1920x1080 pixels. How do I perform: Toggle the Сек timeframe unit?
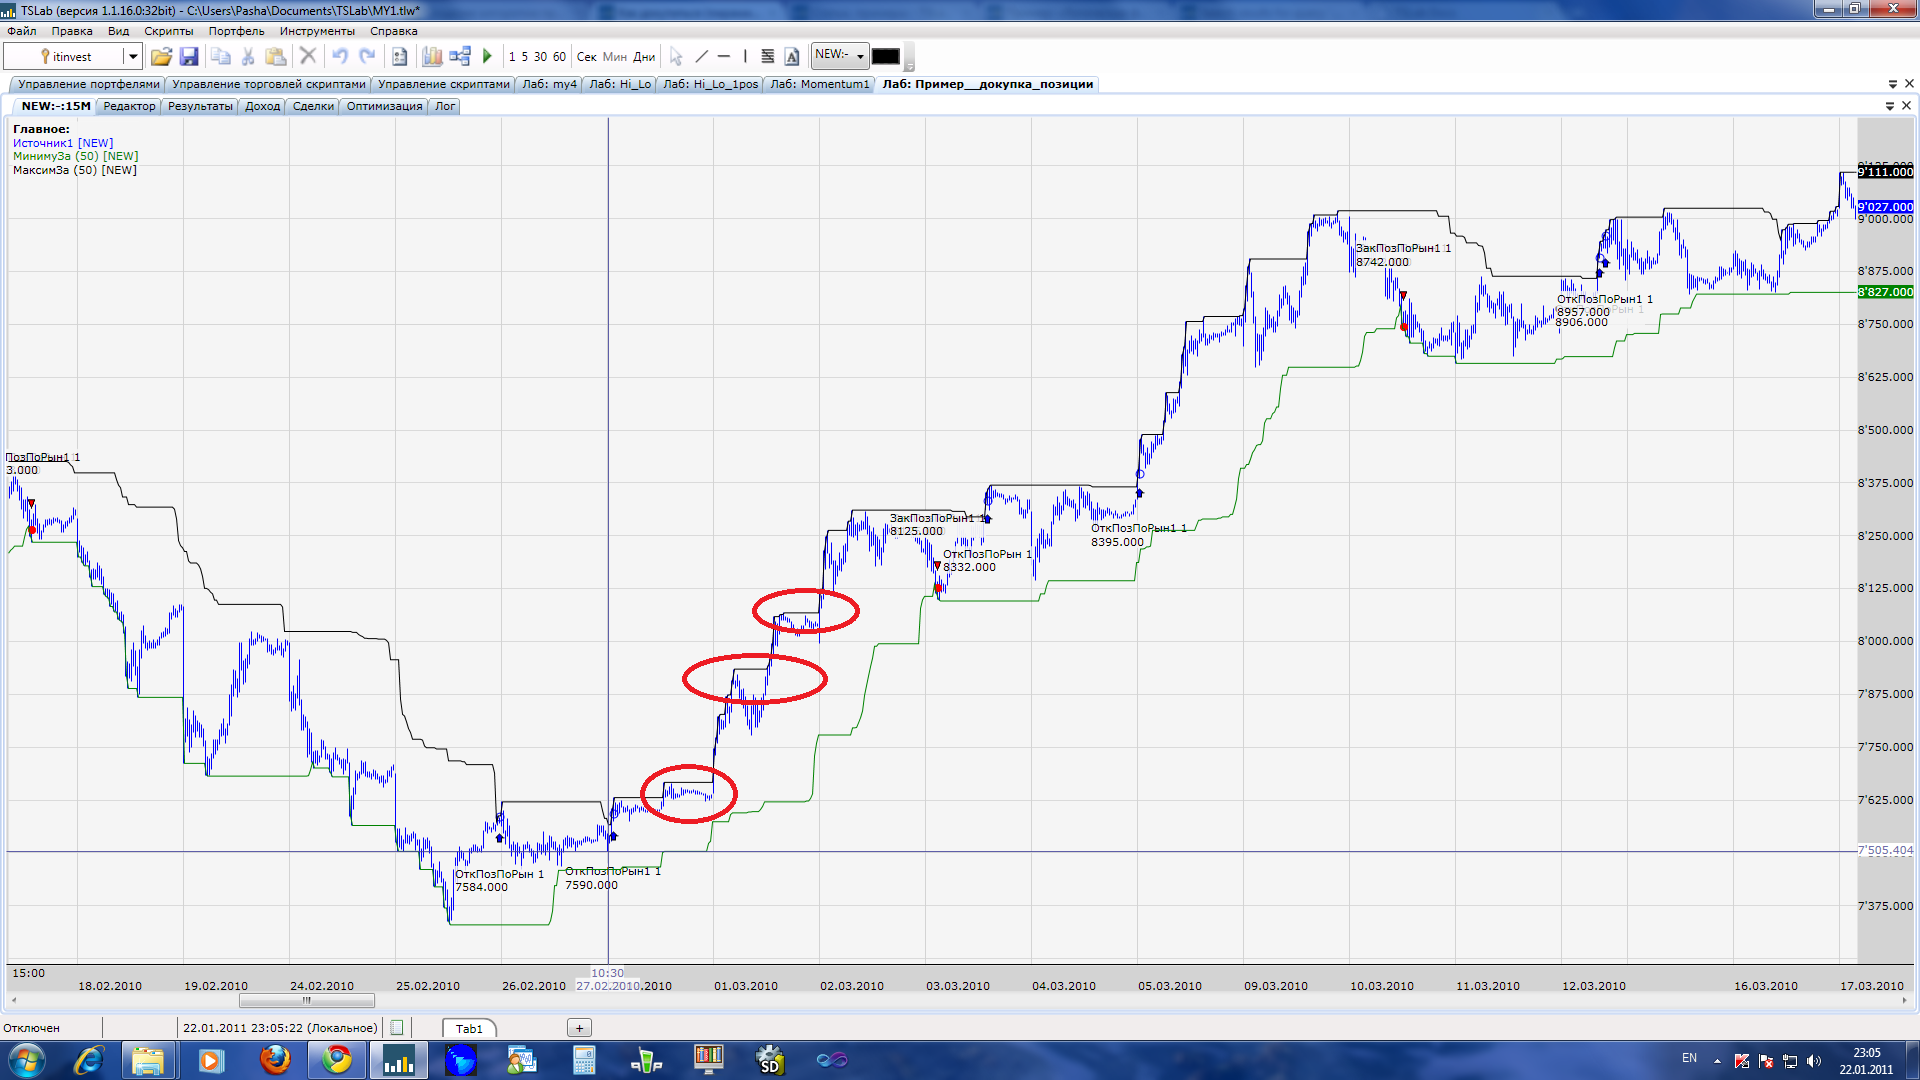(586, 57)
